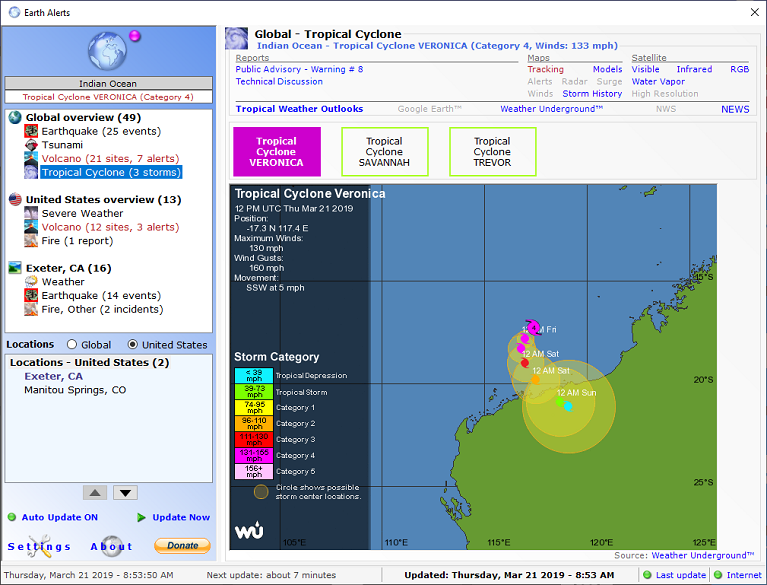The width and height of the screenshot is (767, 585).
Task: Open the Weather Underground link in toolbar row
Action: click(551, 109)
